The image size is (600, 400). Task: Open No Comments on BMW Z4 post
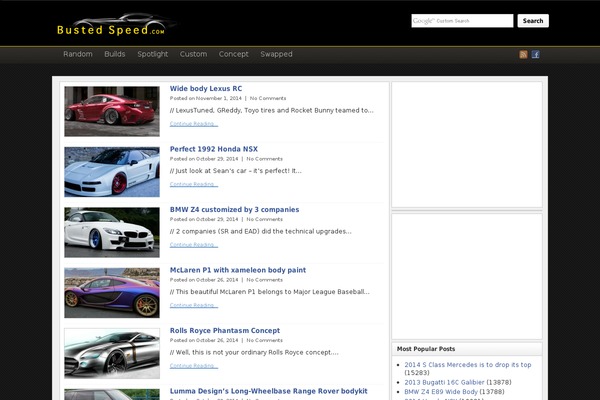point(264,219)
